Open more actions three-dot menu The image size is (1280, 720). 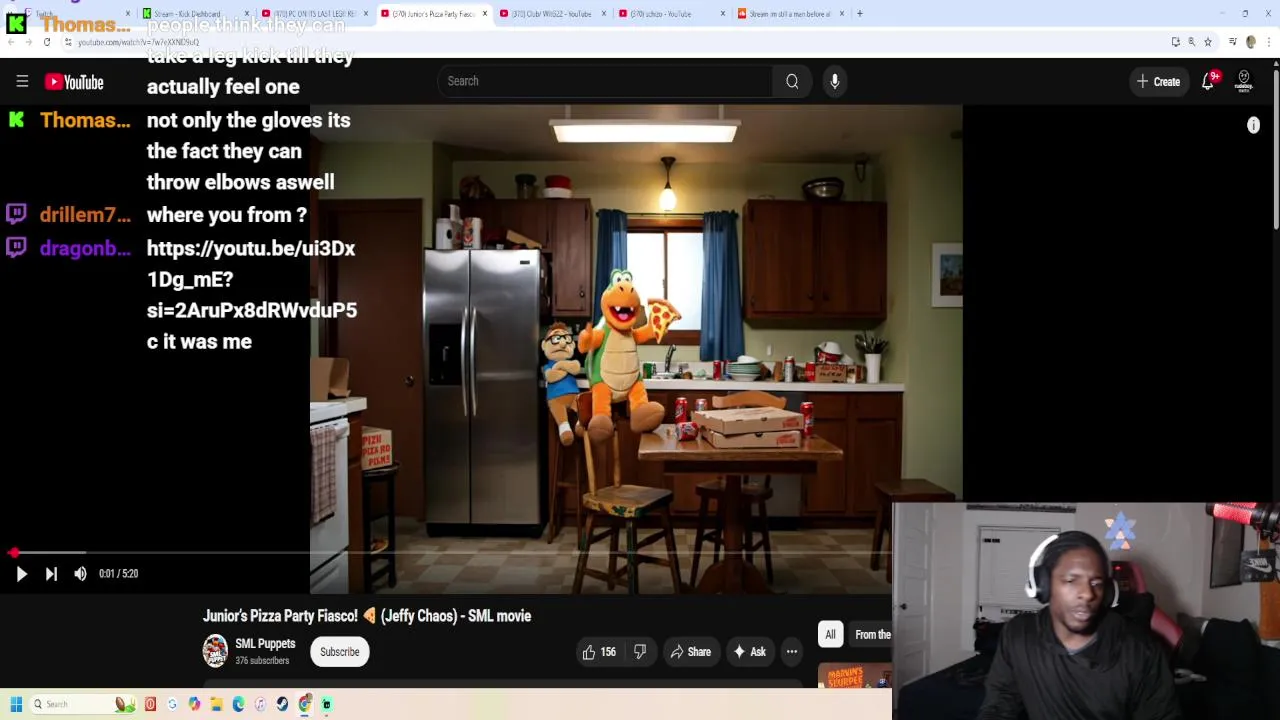coord(792,652)
